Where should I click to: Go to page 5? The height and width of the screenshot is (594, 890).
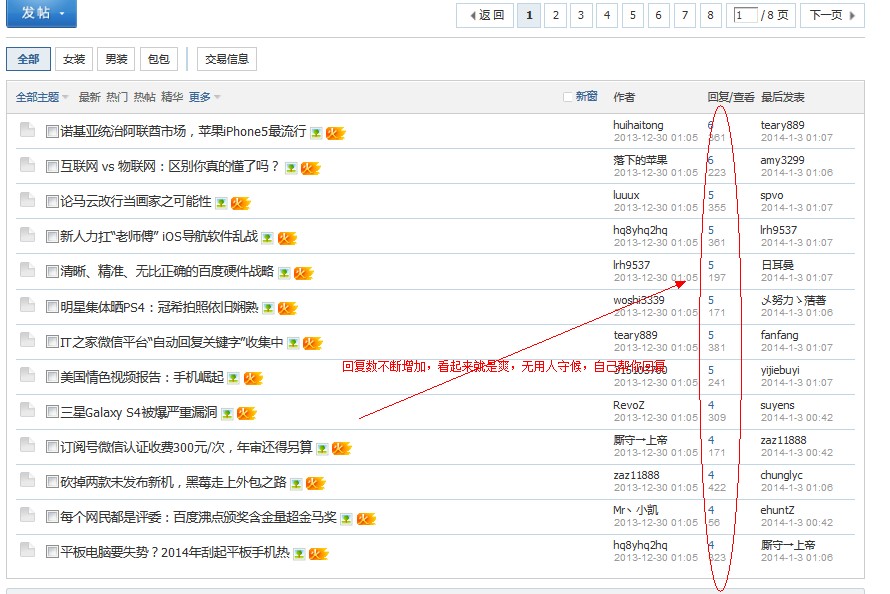pyautogui.click(x=633, y=15)
